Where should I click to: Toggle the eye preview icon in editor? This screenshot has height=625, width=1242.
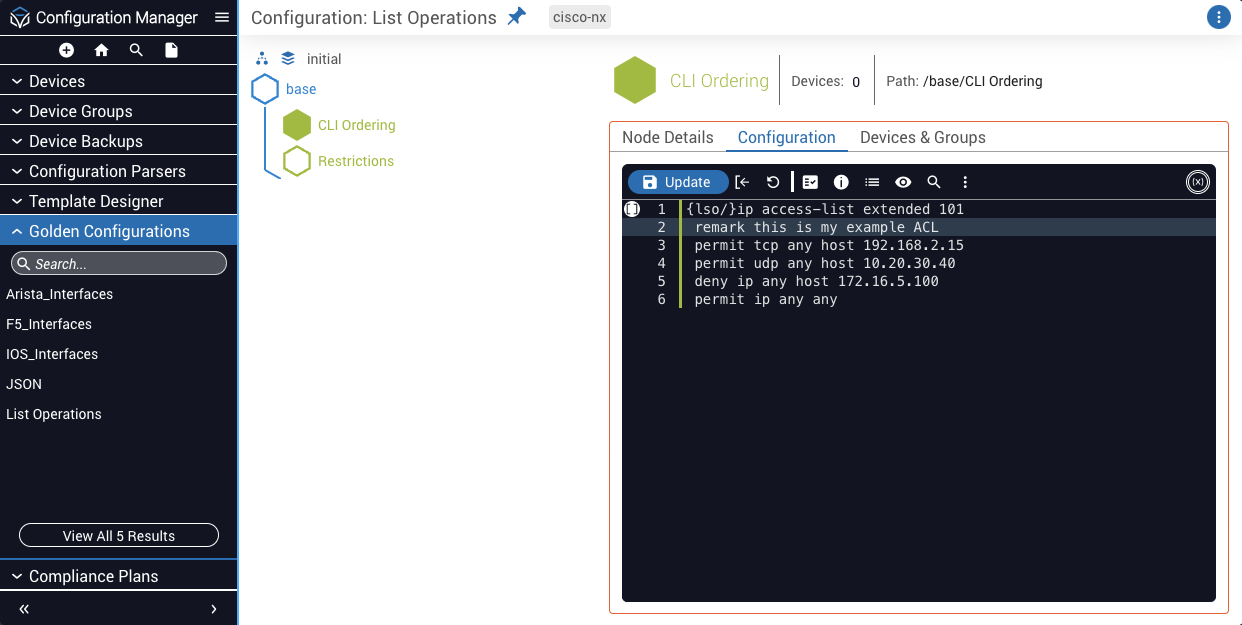pos(903,182)
